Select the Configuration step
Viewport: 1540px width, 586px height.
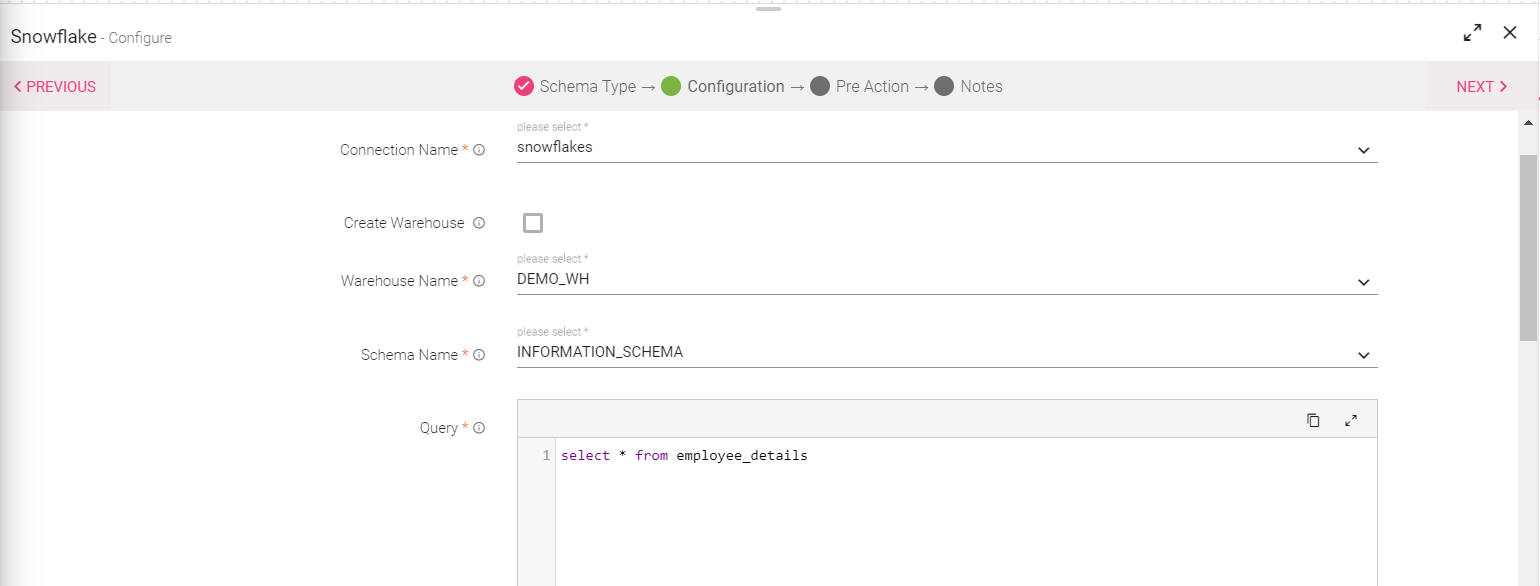tap(723, 86)
